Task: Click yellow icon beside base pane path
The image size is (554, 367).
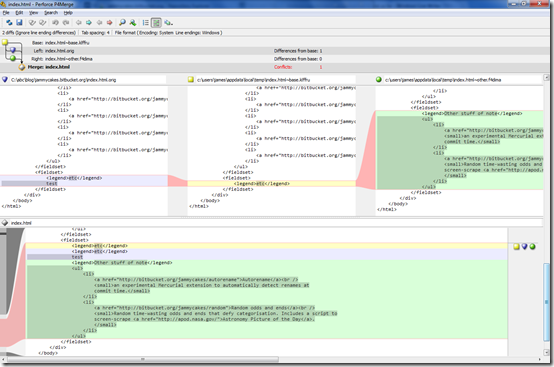Action: click(x=191, y=79)
